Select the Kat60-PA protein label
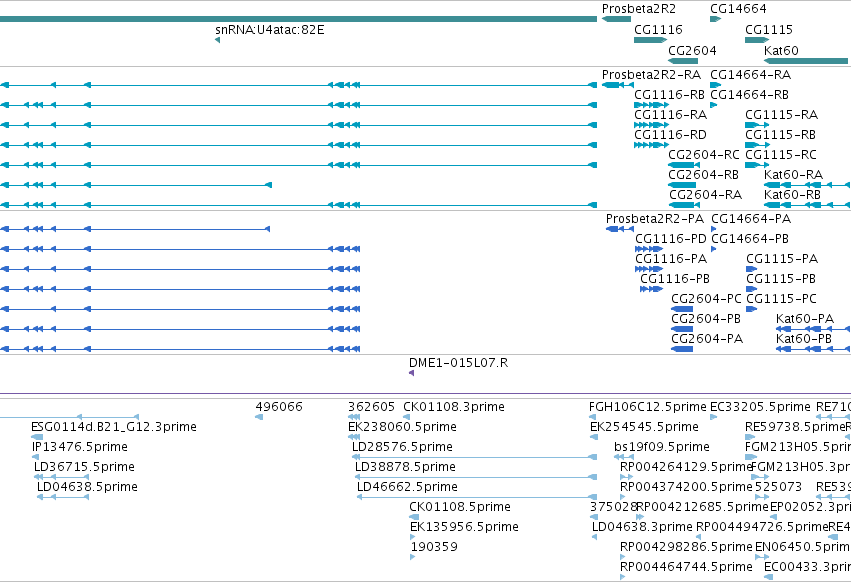The image size is (851, 582). 805,320
